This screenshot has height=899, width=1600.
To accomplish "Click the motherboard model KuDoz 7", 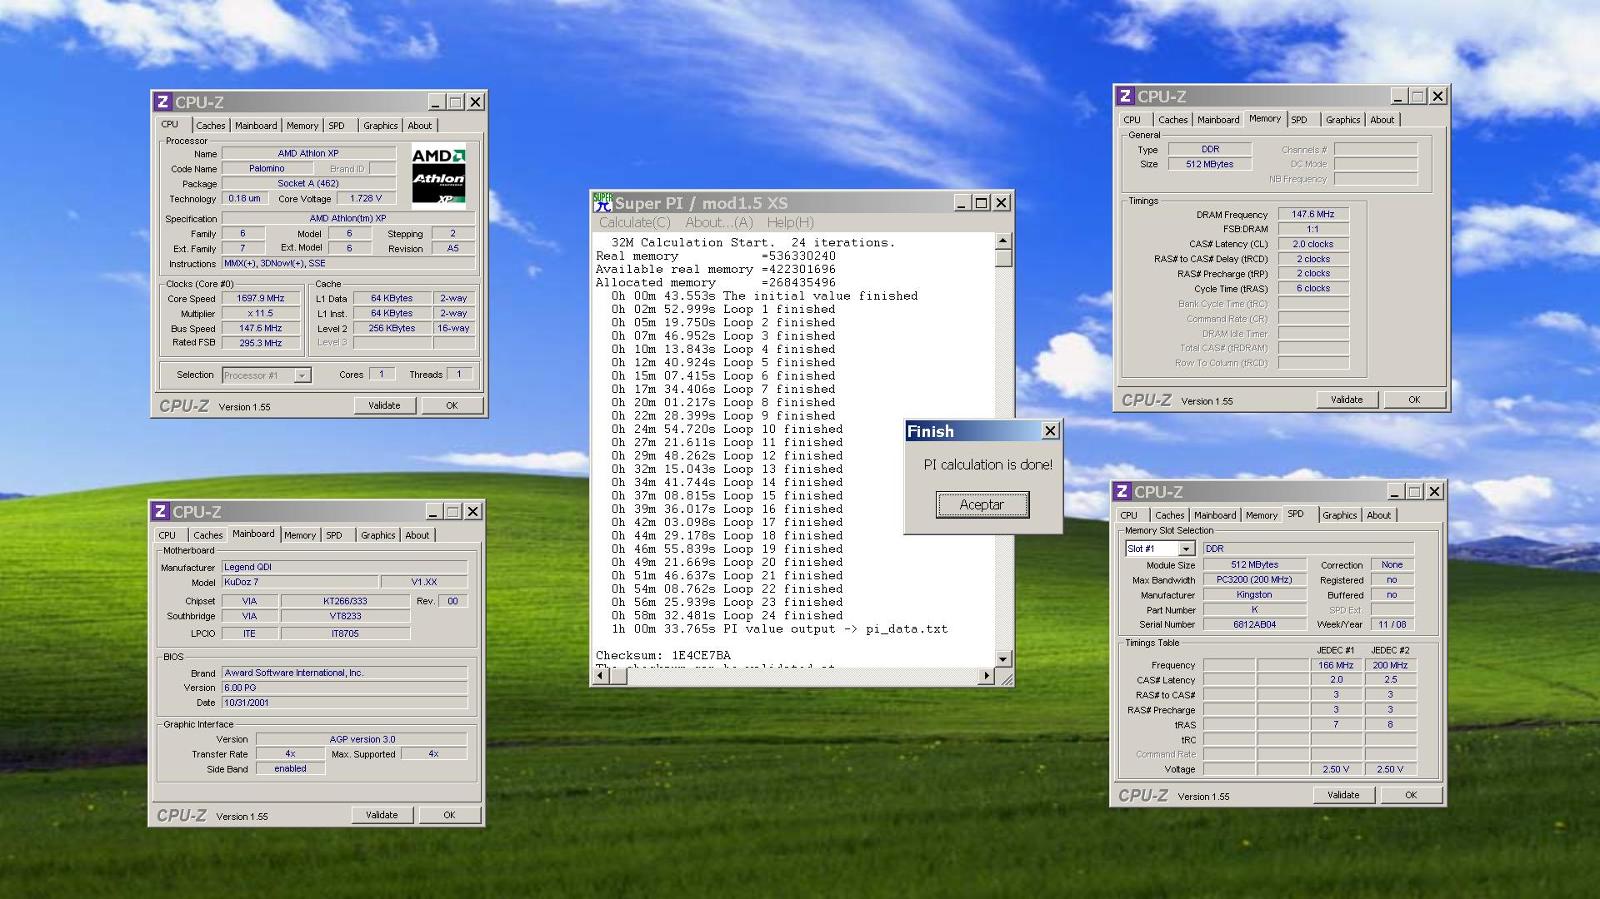I will pos(300,582).
